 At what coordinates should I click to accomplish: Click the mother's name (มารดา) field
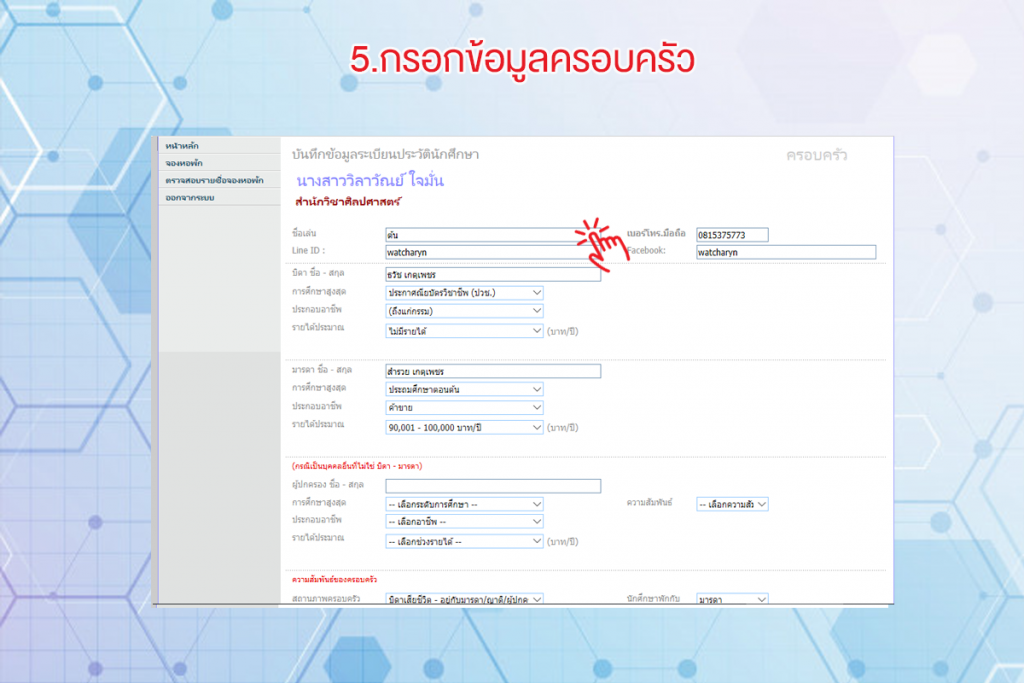point(492,371)
